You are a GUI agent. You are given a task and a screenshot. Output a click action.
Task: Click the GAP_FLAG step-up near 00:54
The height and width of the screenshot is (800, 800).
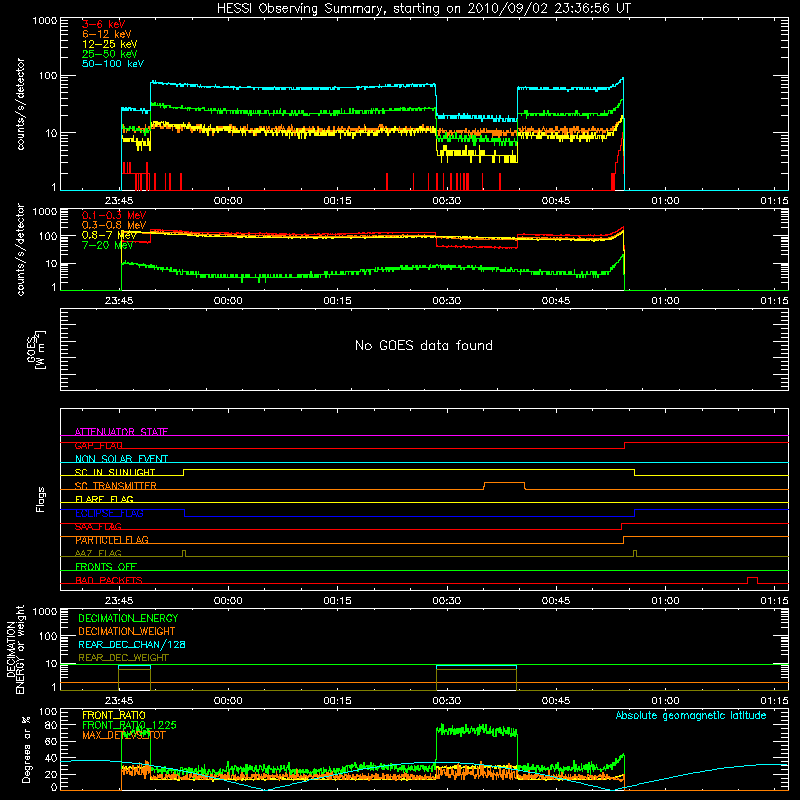(624, 445)
